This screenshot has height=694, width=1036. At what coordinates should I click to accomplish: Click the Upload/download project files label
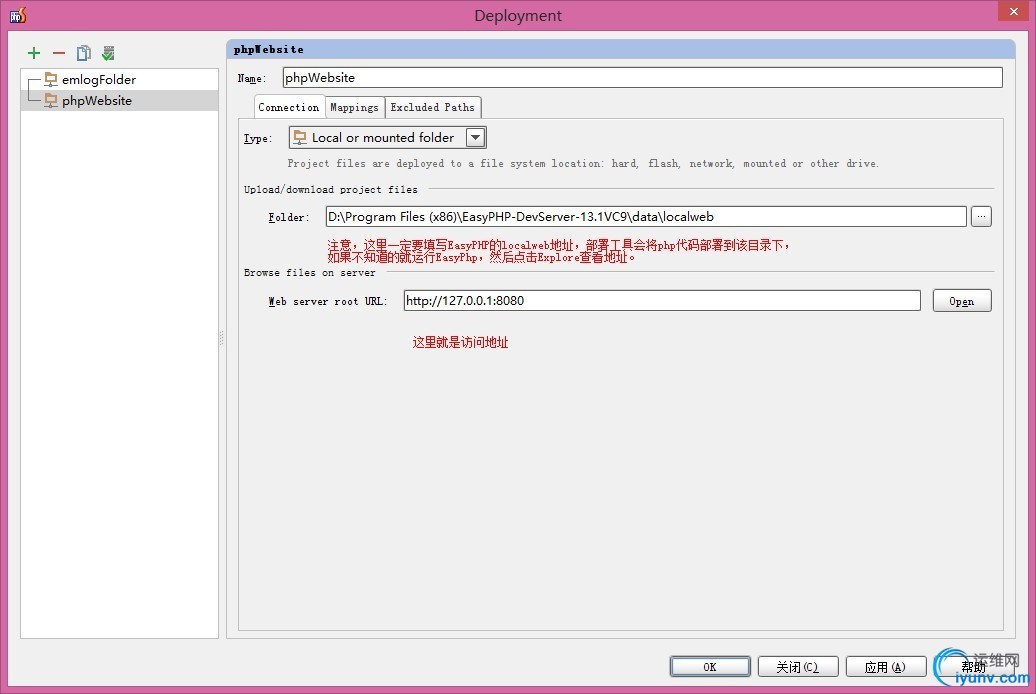[x=330, y=190]
